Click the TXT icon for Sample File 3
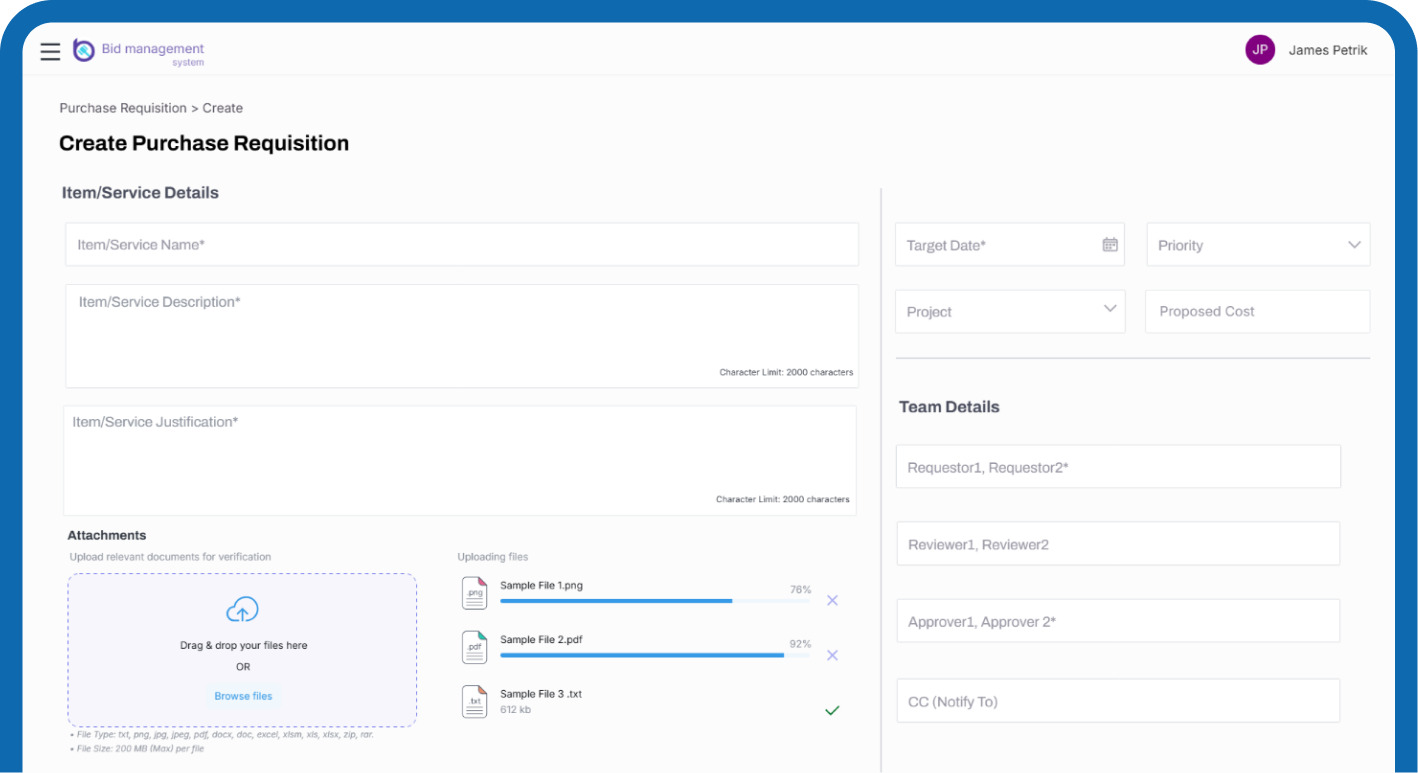This screenshot has width=1418, height=773. (x=474, y=701)
